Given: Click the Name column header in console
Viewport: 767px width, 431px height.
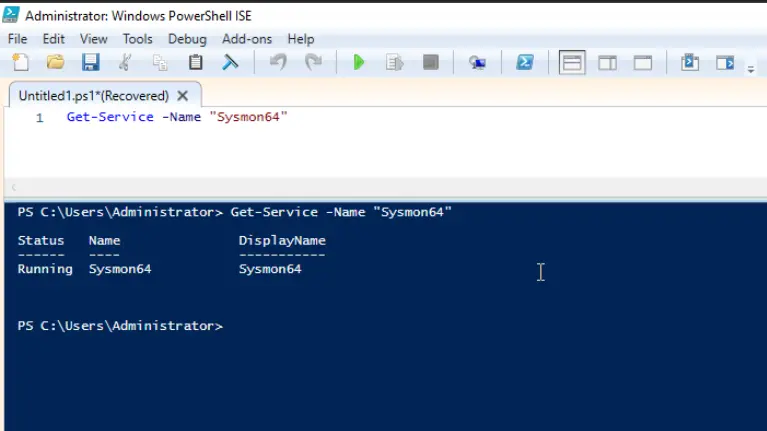Looking at the screenshot, I should pyautogui.click(x=104, y=241).
